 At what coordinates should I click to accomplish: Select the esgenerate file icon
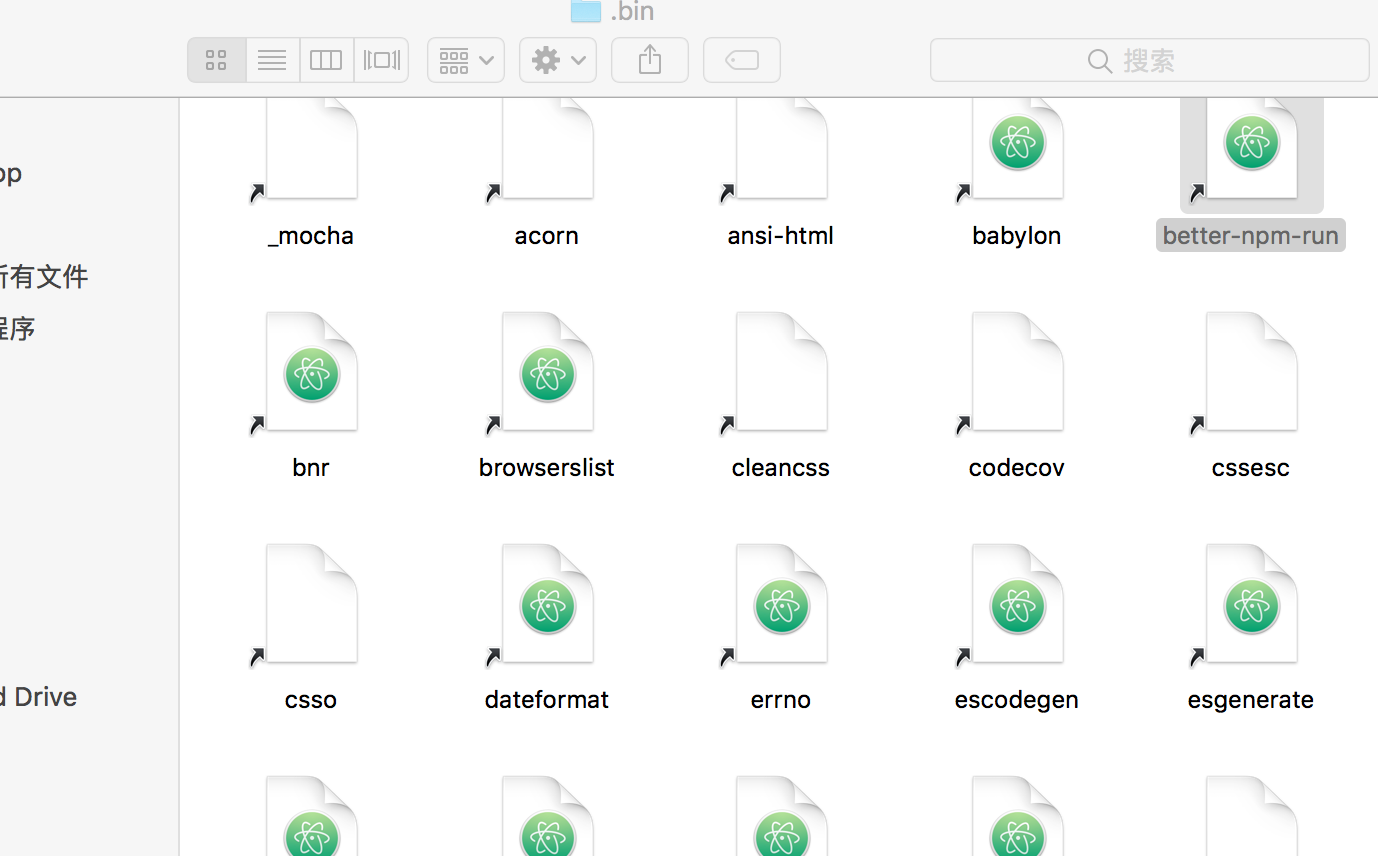[x=1251, y=607]
